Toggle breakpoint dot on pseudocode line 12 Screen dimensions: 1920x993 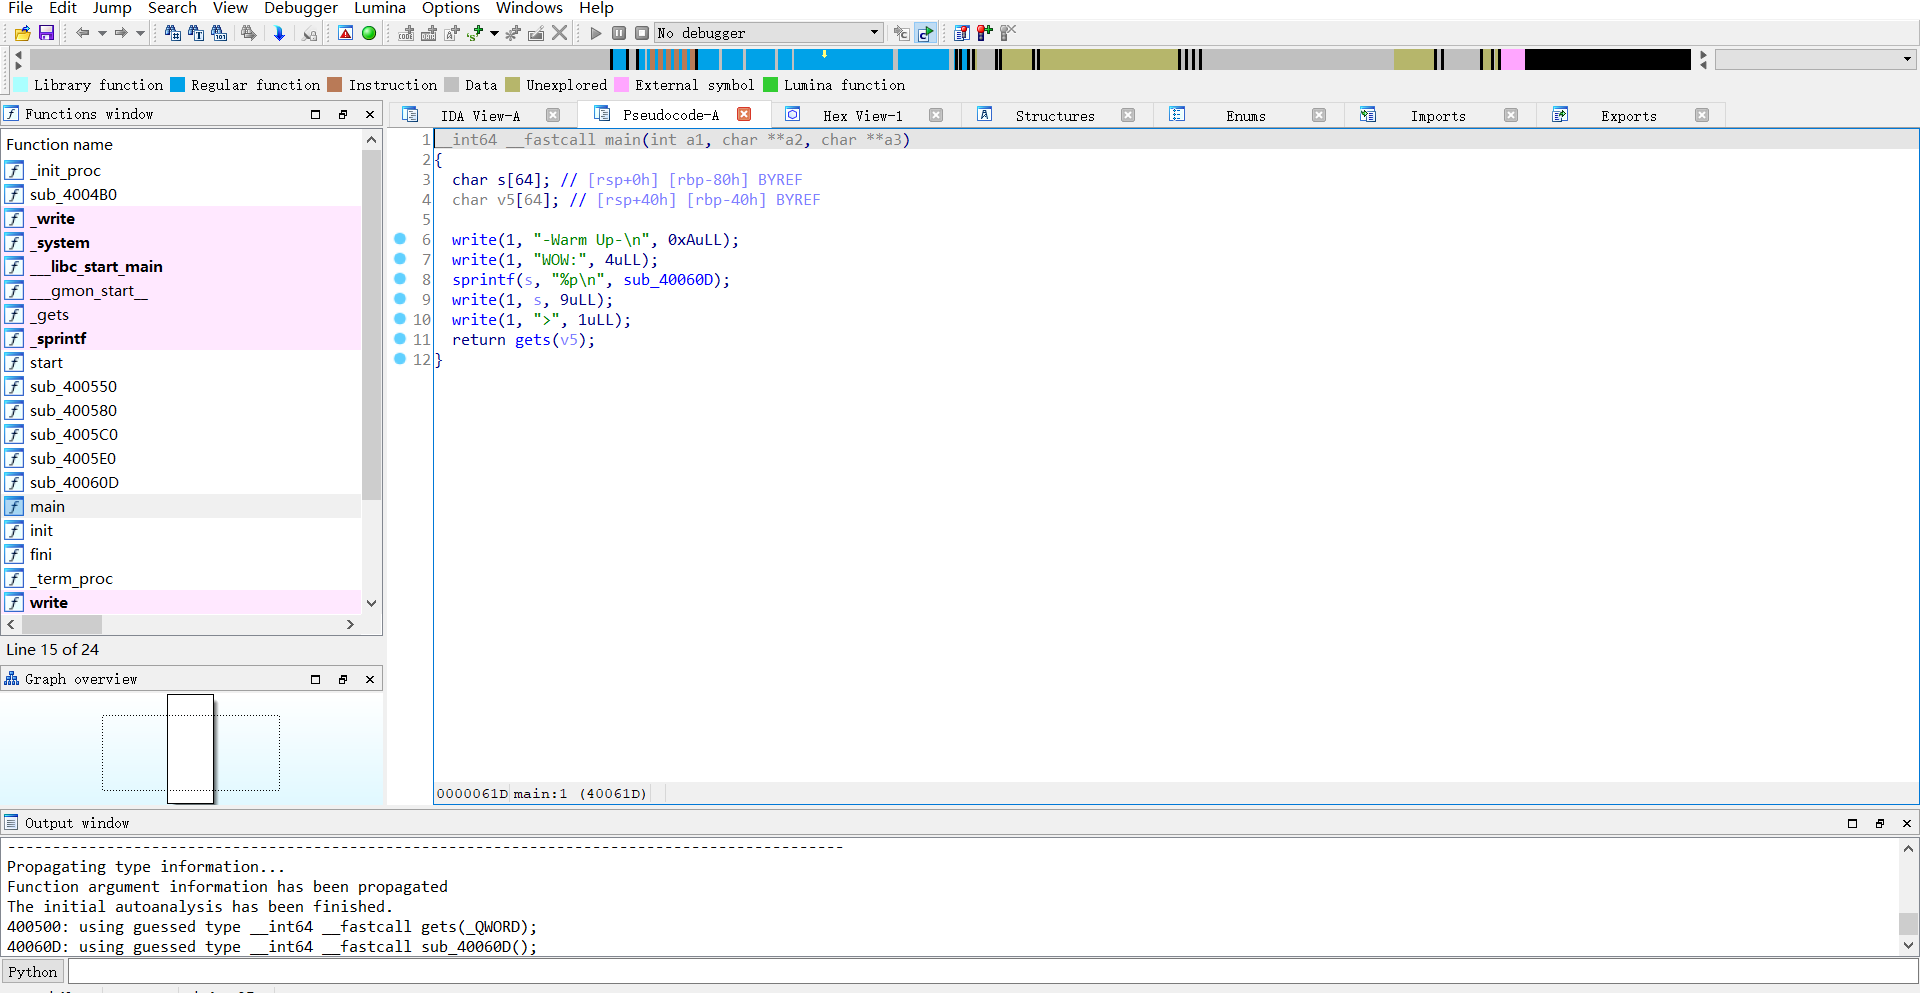point(400,359)
